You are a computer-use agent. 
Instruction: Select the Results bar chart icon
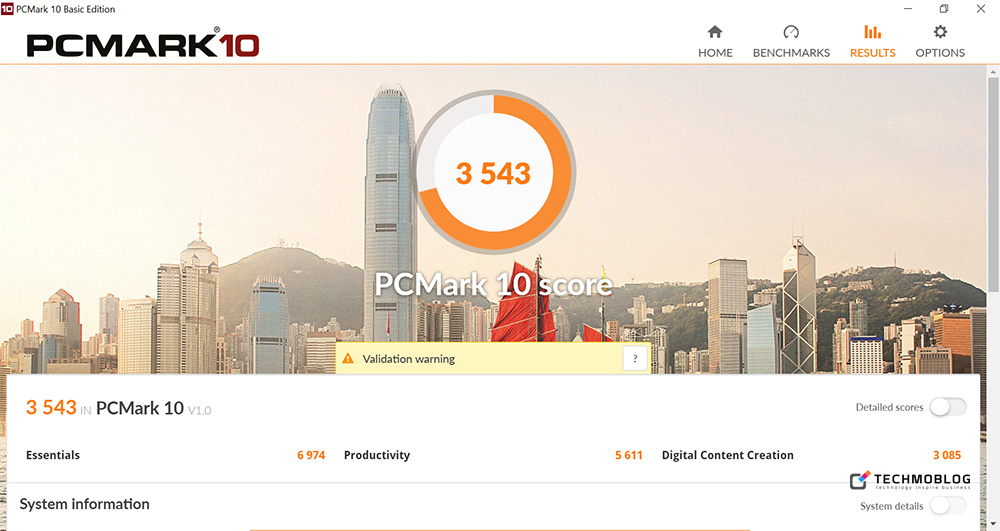[x=872, y=32]
